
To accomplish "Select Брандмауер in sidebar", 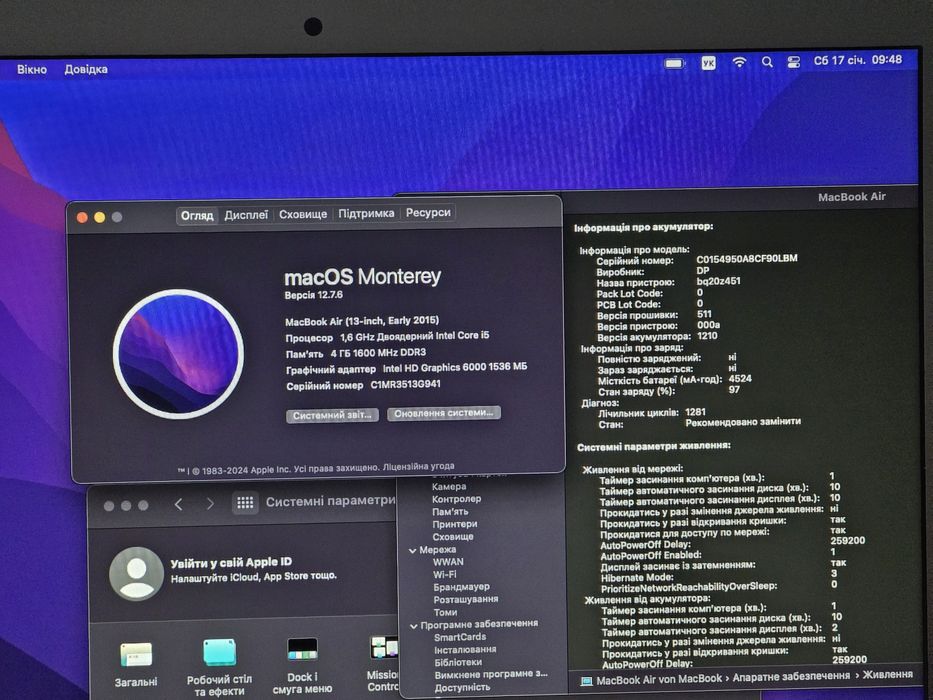I will coord(462,587).
